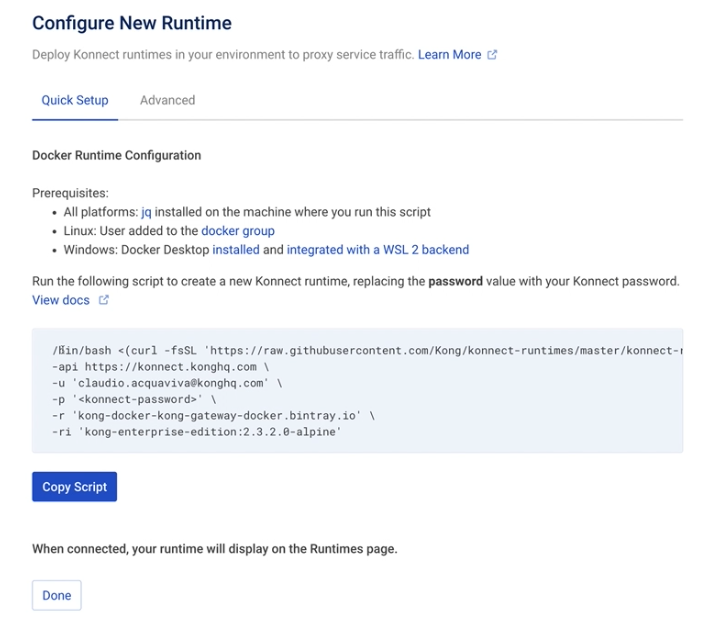Open the Advanced tab

167,100
